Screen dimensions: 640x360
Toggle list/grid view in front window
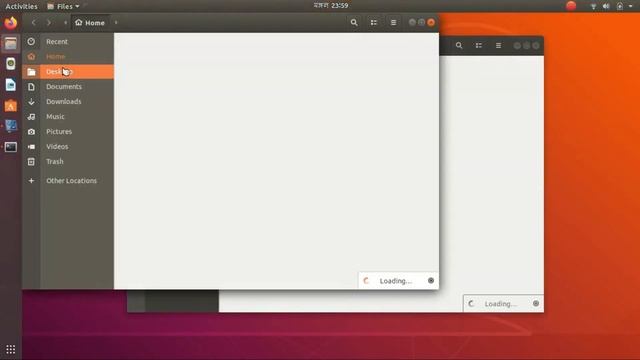(373, 23)
